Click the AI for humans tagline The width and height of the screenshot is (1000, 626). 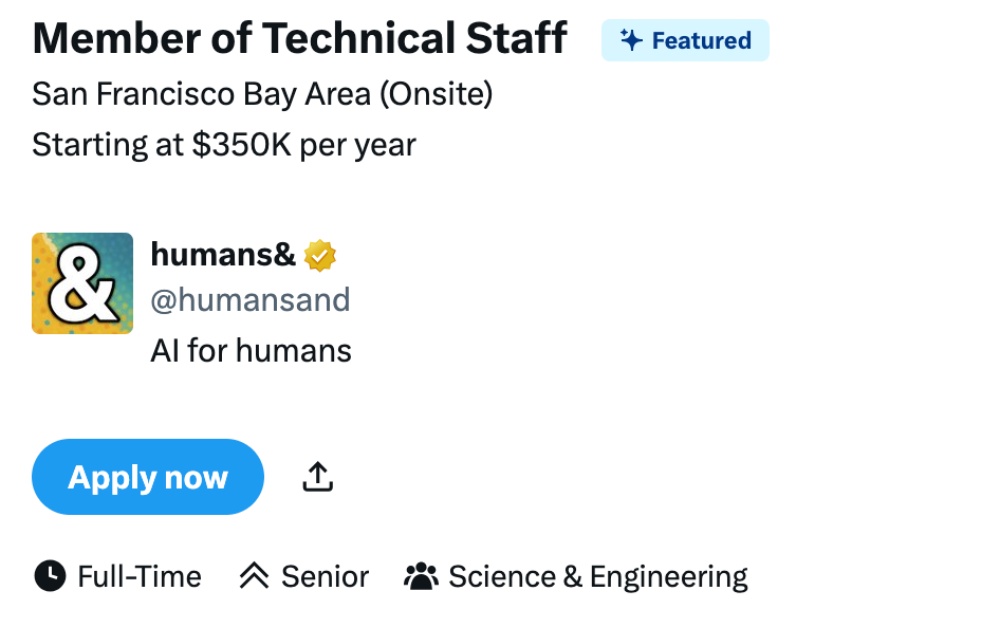coord(251,351)
